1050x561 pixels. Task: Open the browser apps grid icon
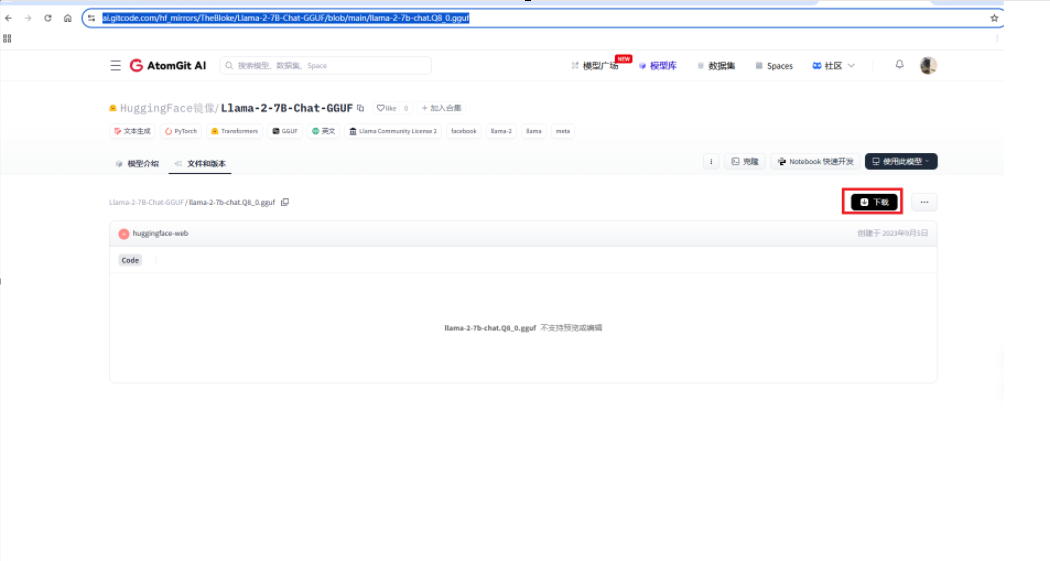click(x=7, y=39)
